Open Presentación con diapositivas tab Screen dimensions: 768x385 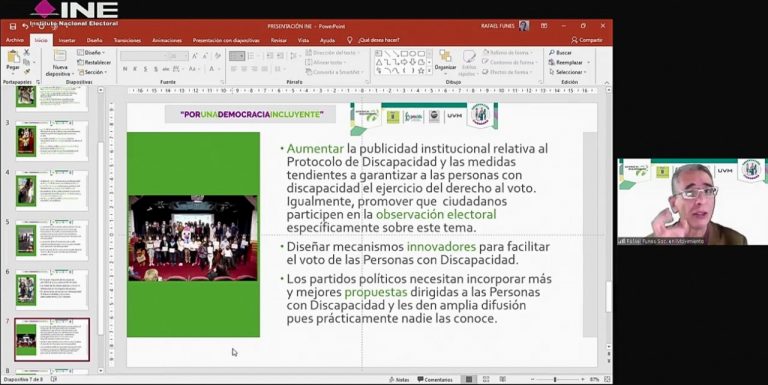coord(226,40)
